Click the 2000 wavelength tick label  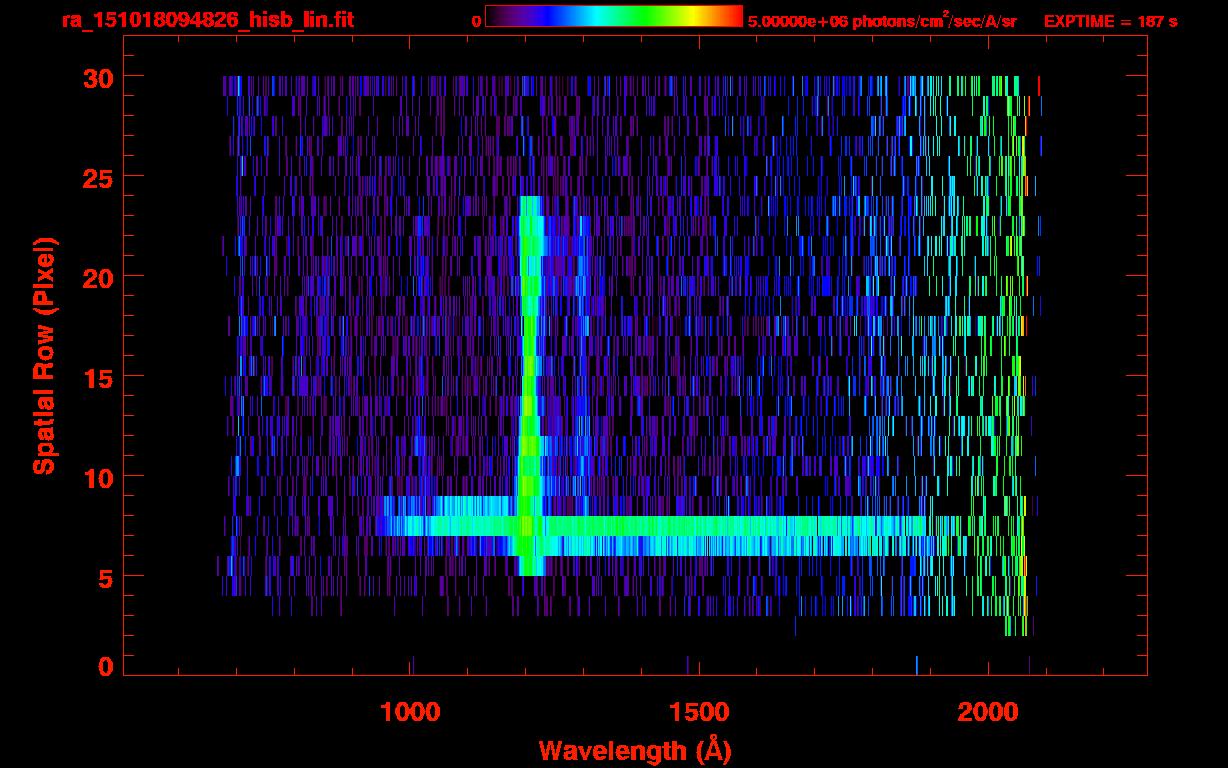(988, 712)
